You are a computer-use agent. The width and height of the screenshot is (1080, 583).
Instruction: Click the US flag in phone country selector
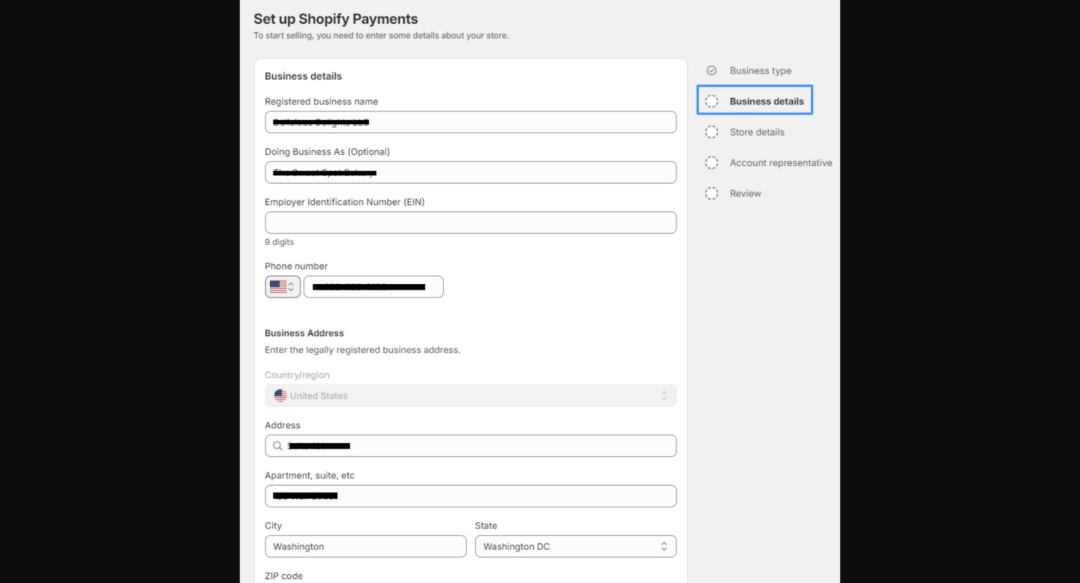277,287
